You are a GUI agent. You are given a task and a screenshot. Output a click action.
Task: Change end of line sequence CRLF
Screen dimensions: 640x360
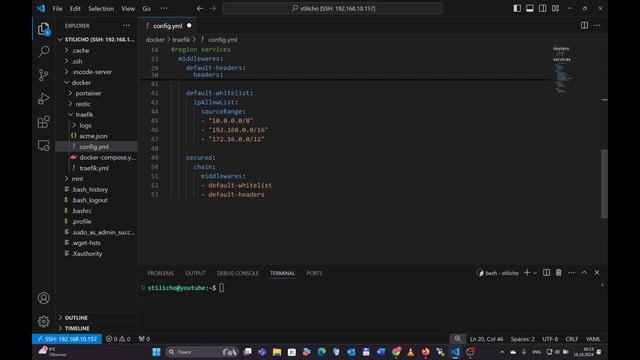point(571,339)
